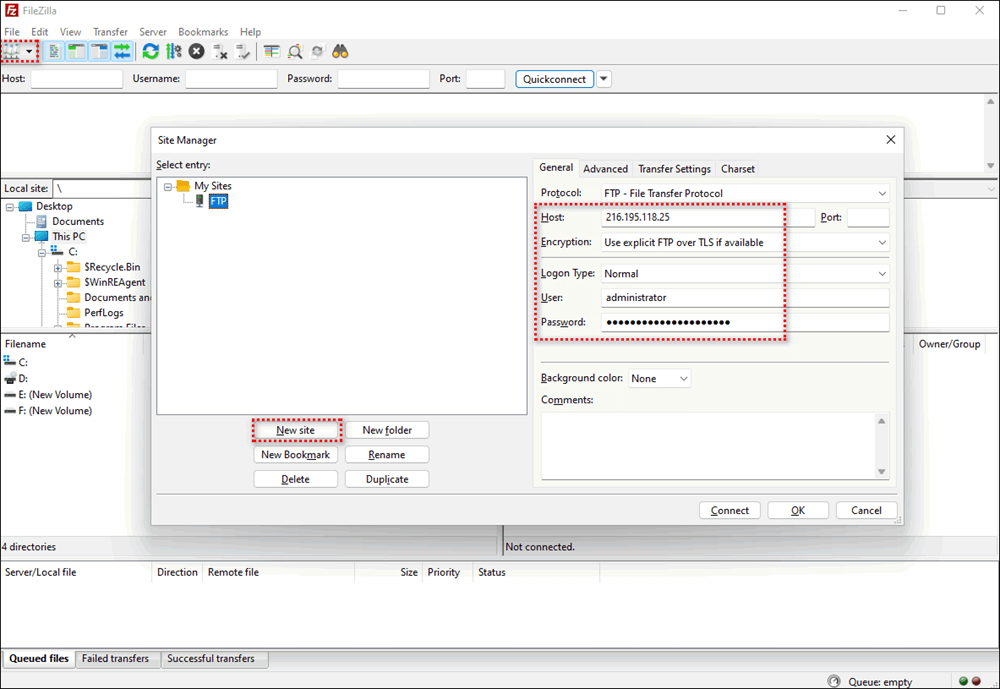Toggle the message log display icon
Viewport: 1000px width, 689px height.
pos(54,51)
